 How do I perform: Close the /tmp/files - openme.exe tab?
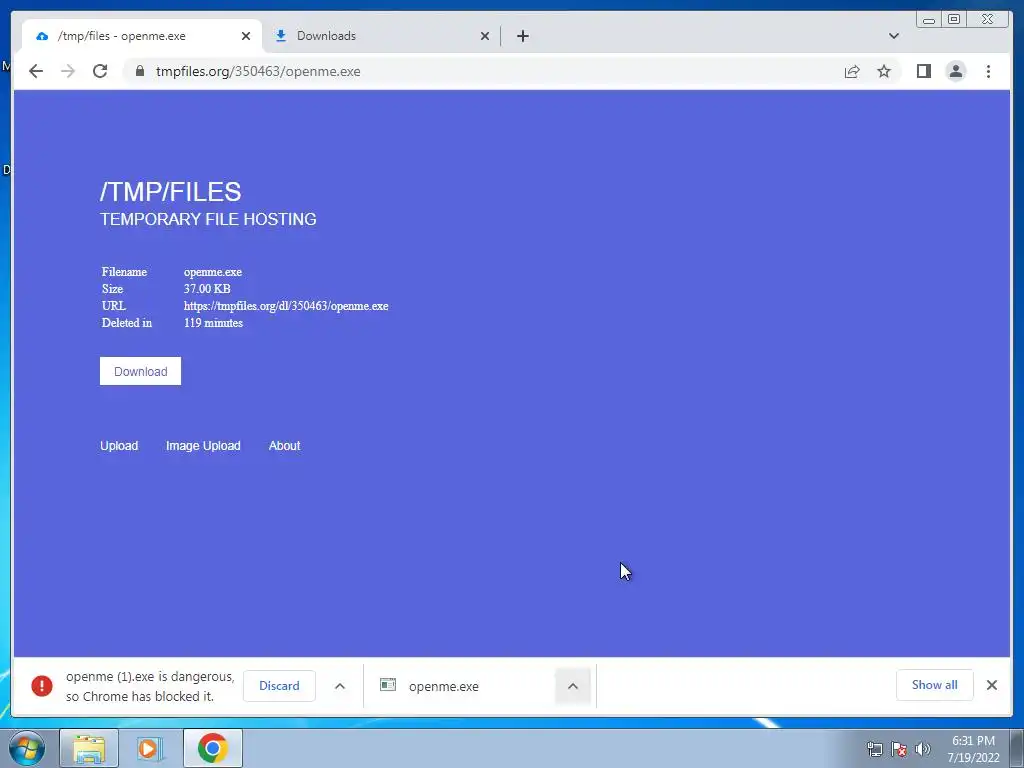(x=246, y=36)
